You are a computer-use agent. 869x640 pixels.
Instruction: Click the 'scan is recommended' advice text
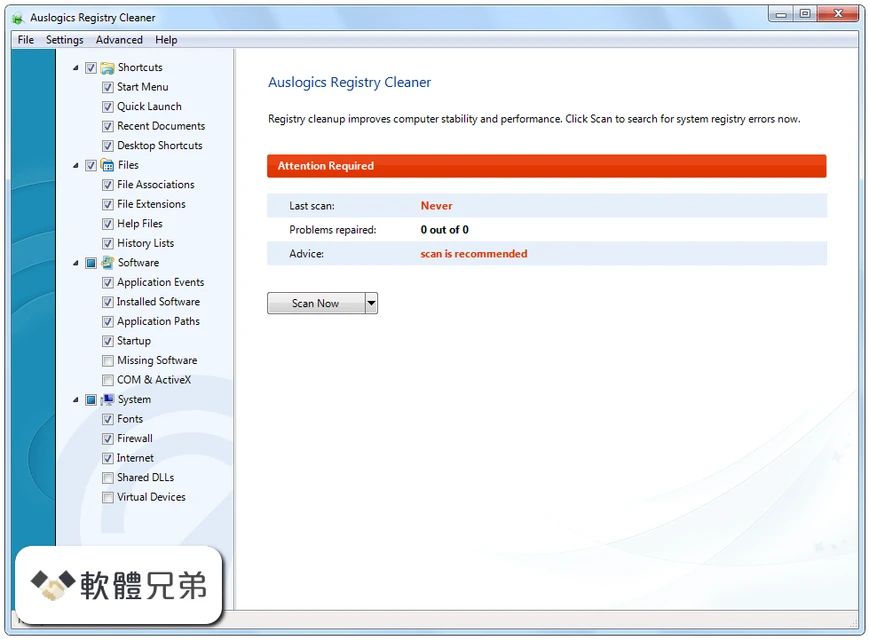(x=474, y=254)
